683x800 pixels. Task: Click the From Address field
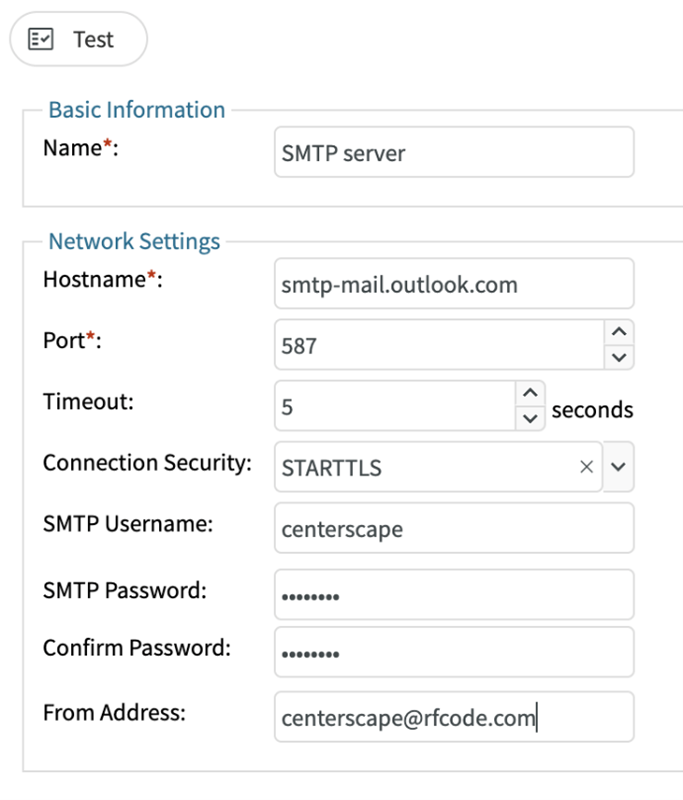pyautogui.click(x=453, y=717)
